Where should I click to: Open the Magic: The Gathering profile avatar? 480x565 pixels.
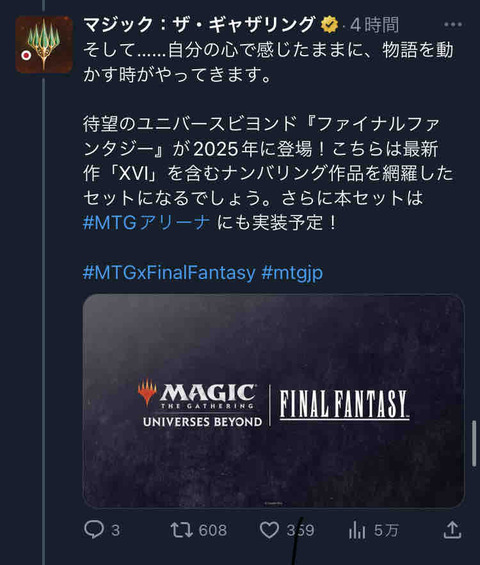[x=44, y=45]
